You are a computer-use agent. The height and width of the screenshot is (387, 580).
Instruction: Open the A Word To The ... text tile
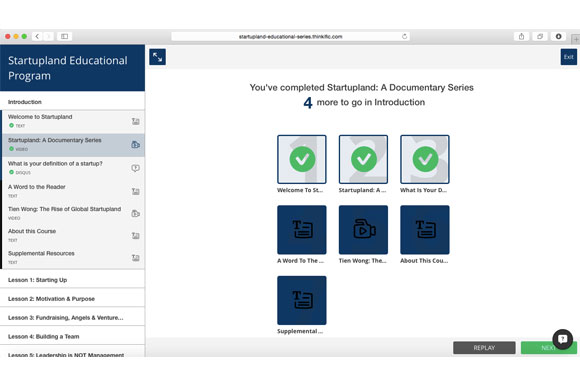coord(302,230)
